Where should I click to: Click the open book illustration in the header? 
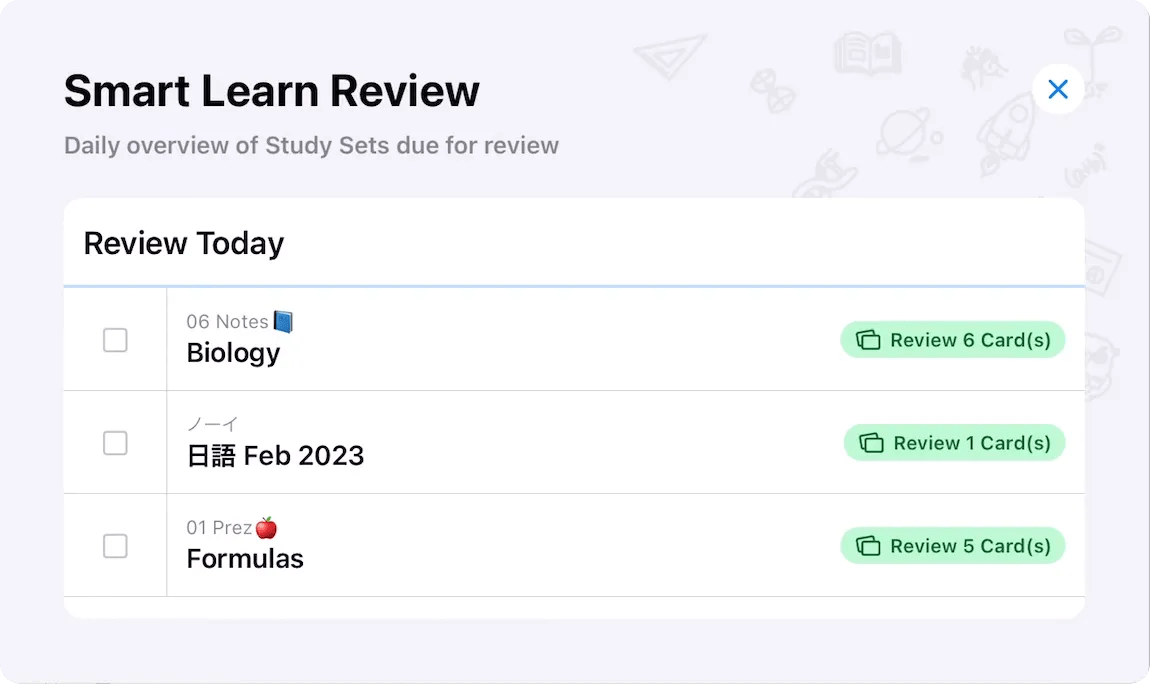pyautogui.click(x=866, y=53)
